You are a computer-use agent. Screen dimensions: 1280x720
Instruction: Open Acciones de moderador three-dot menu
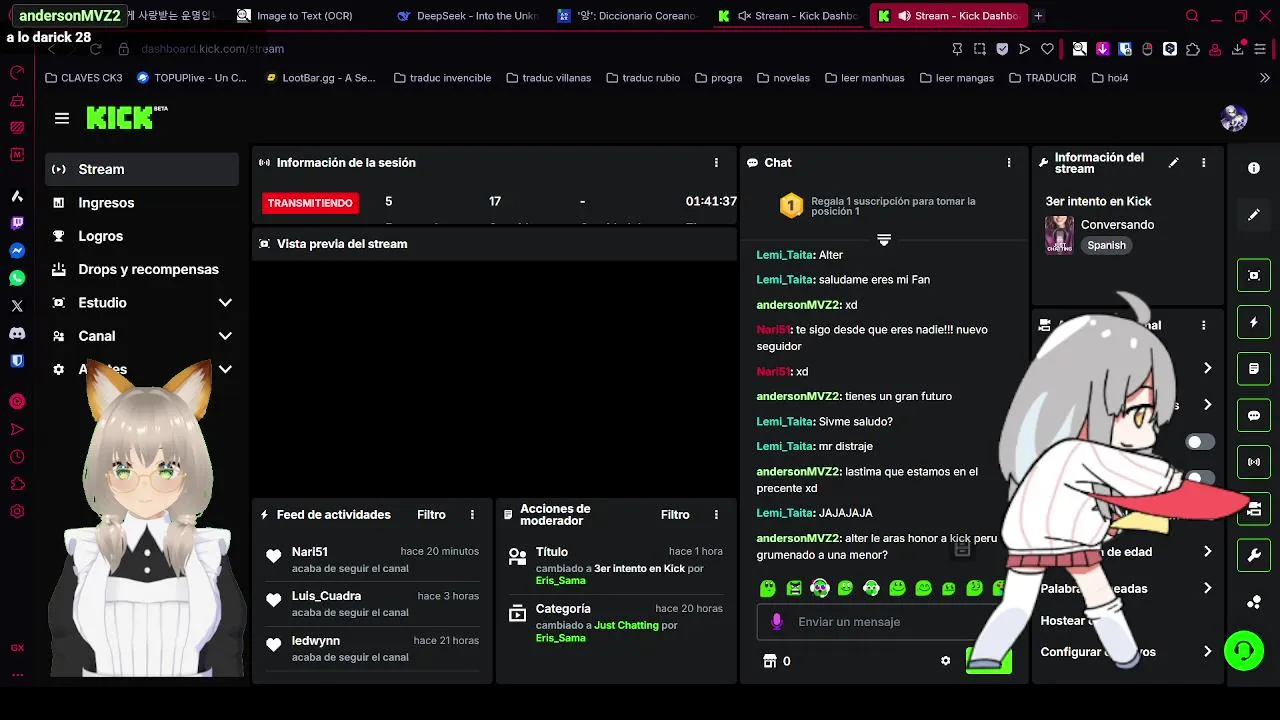716,515
